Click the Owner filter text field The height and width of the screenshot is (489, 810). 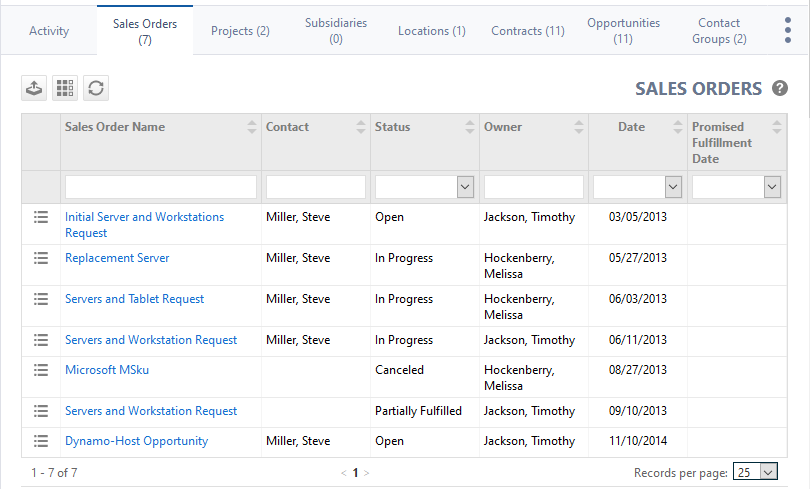[x=534, y=187]
